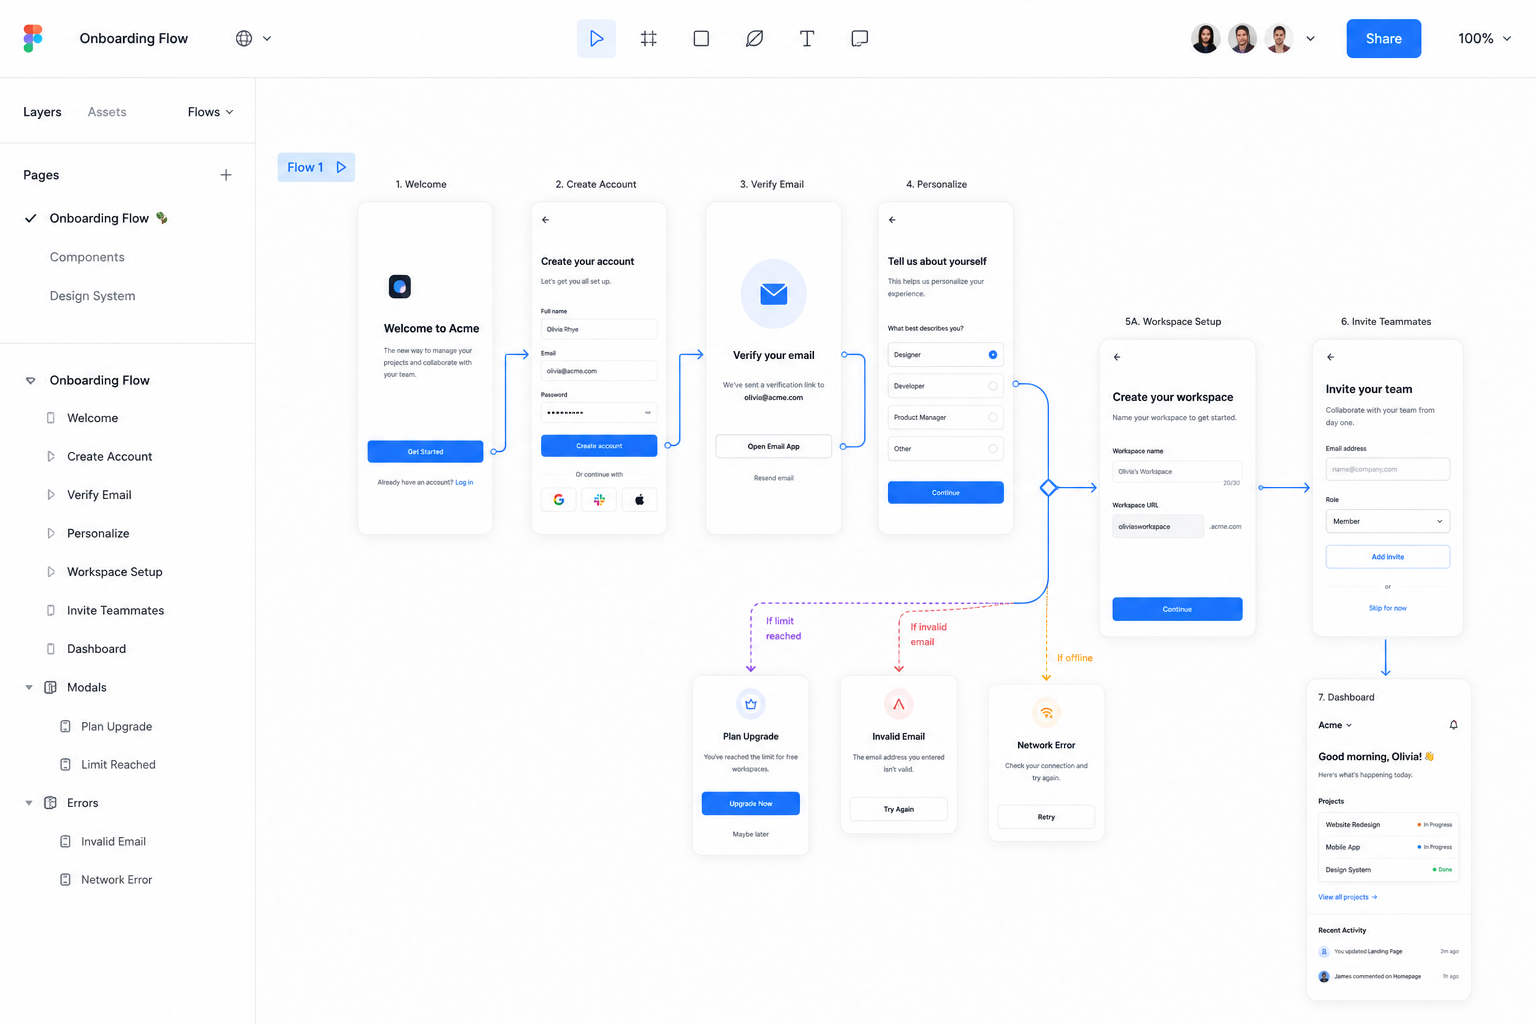Expand the Personalize layer
Screen dimensions: 1536x1024
click(x=51, y=533)
